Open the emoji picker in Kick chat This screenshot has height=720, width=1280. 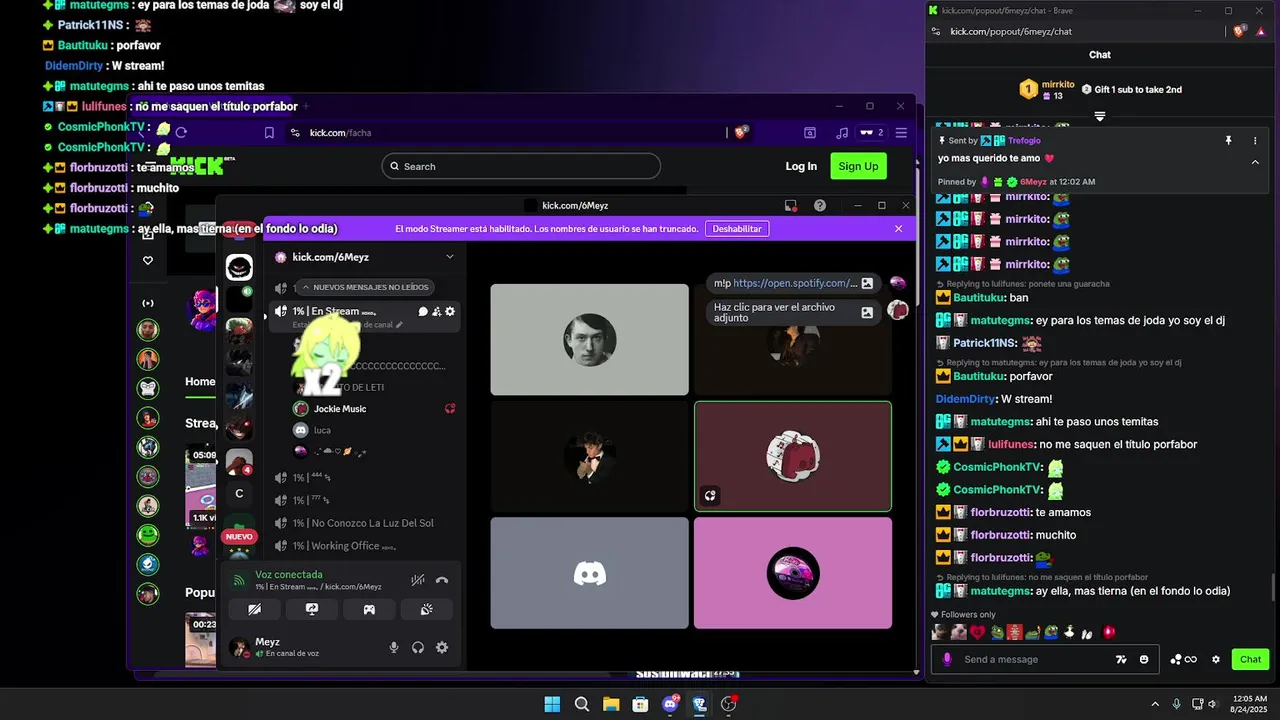point(1144,659)
